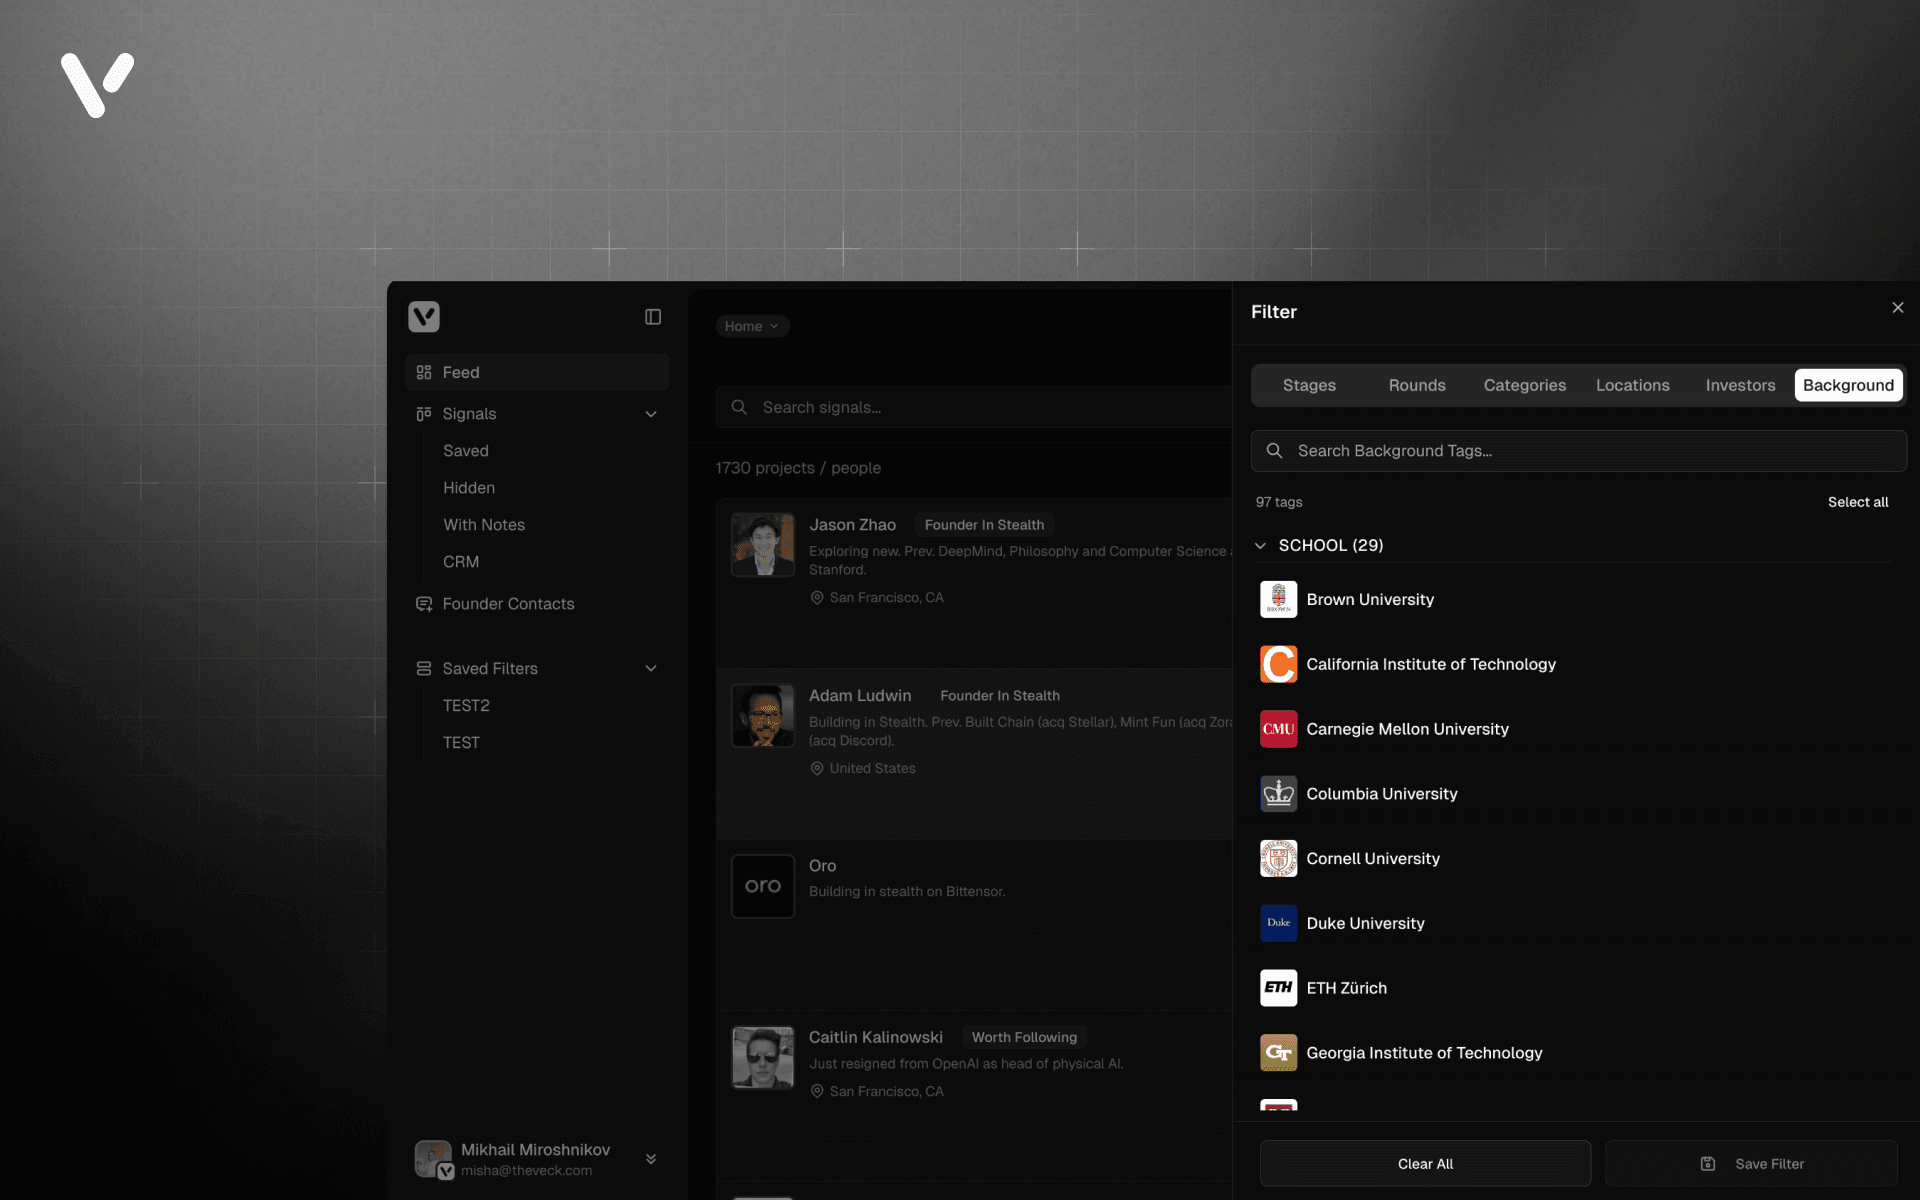This screenshot has width=1920, height=1200.
Task: Collapse the SCHOOL (29) section
Action: pos(1260,545)
